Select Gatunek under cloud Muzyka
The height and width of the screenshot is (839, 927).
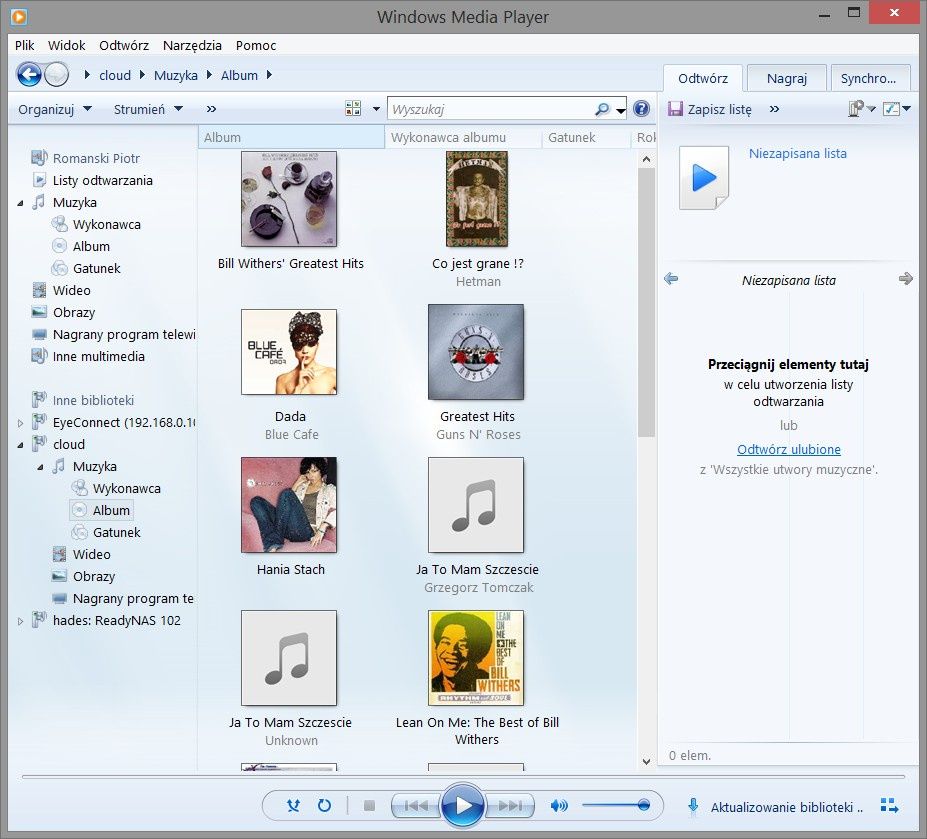(116, 533)
